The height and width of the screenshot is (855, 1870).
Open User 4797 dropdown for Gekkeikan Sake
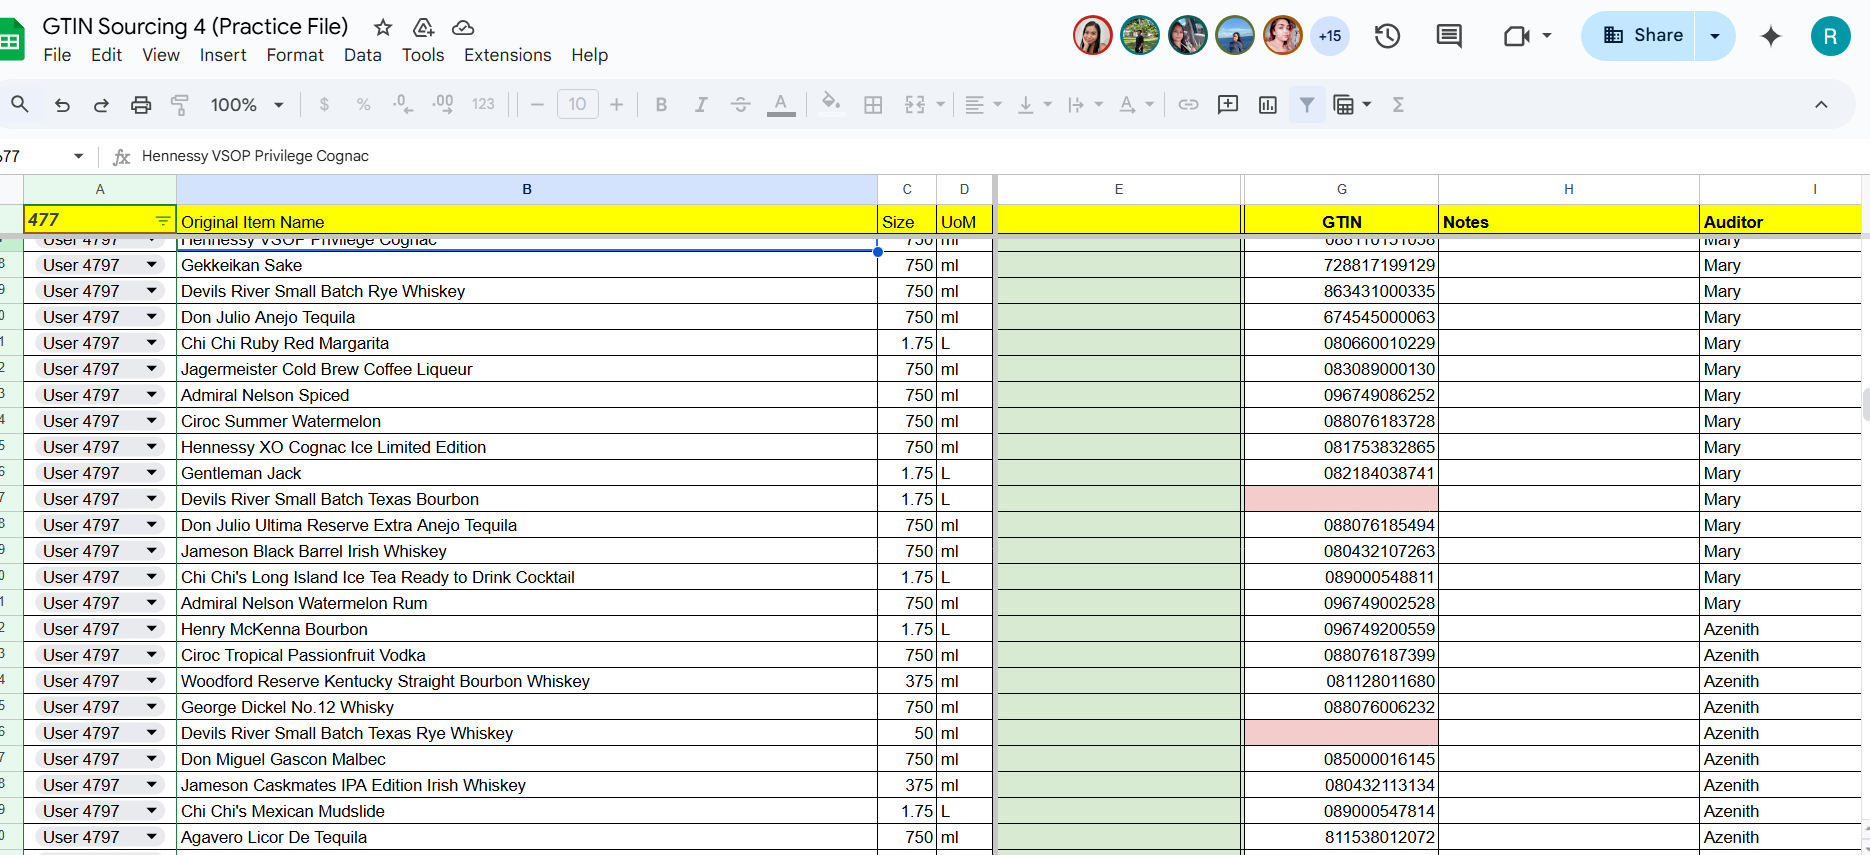coord(152,265)
